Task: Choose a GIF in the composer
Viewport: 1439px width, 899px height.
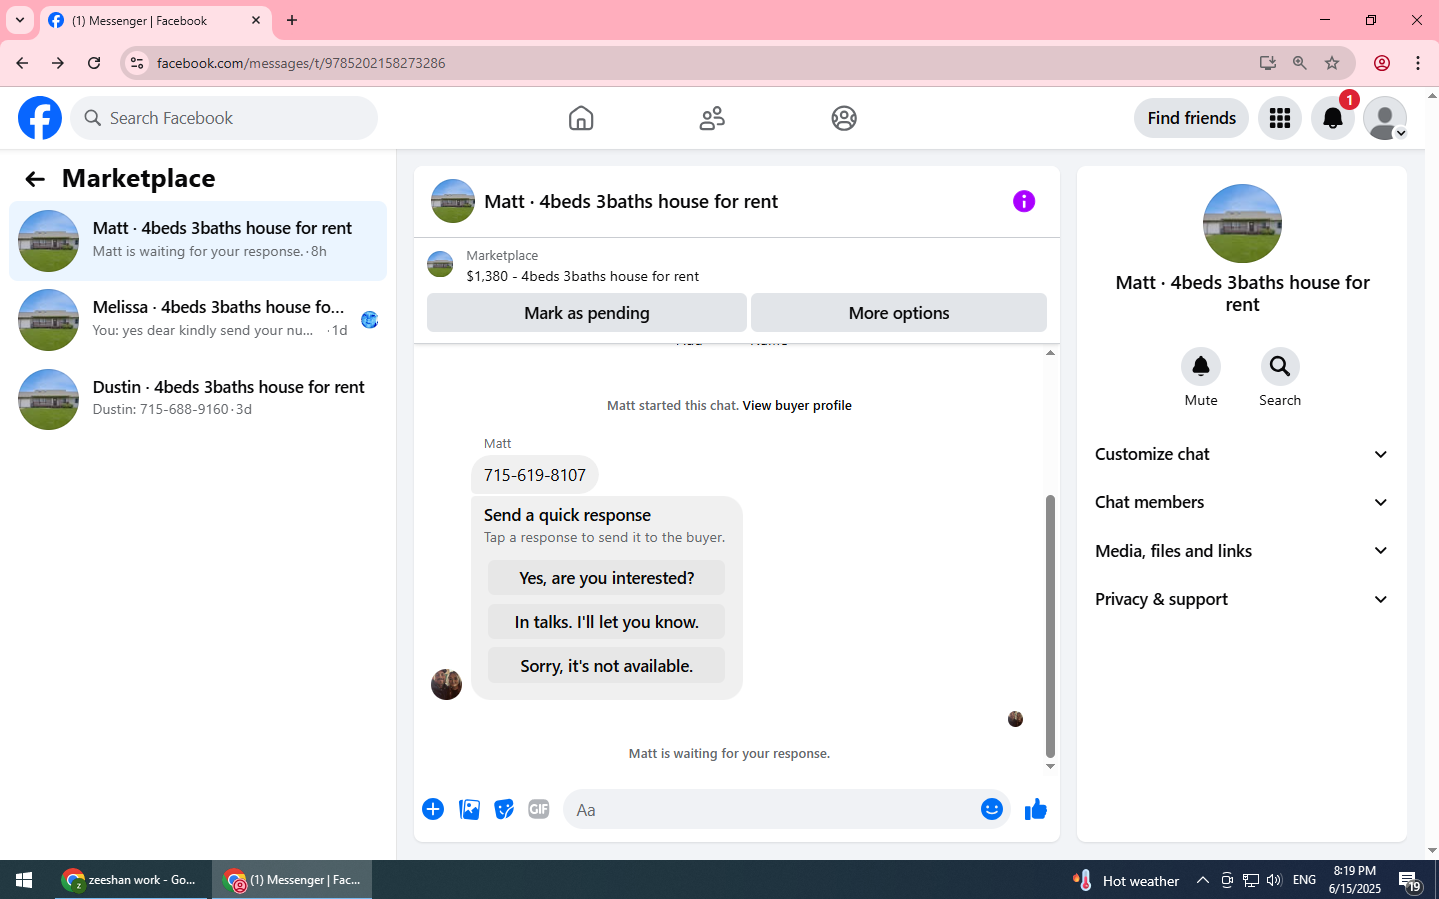Action: (539, 809)
